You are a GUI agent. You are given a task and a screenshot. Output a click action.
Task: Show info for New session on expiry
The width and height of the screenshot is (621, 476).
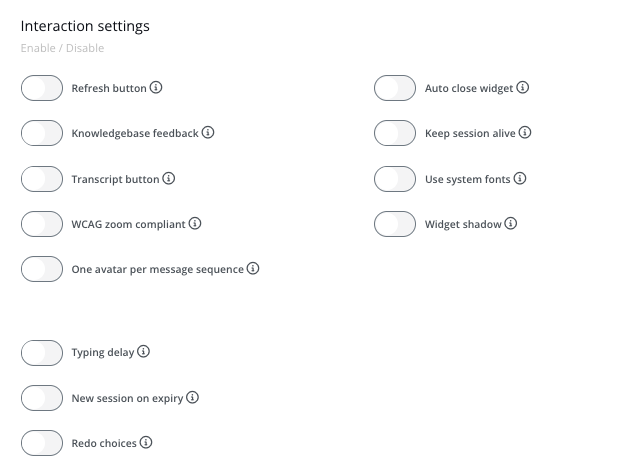pyautogui.click(x=192, y=397)
